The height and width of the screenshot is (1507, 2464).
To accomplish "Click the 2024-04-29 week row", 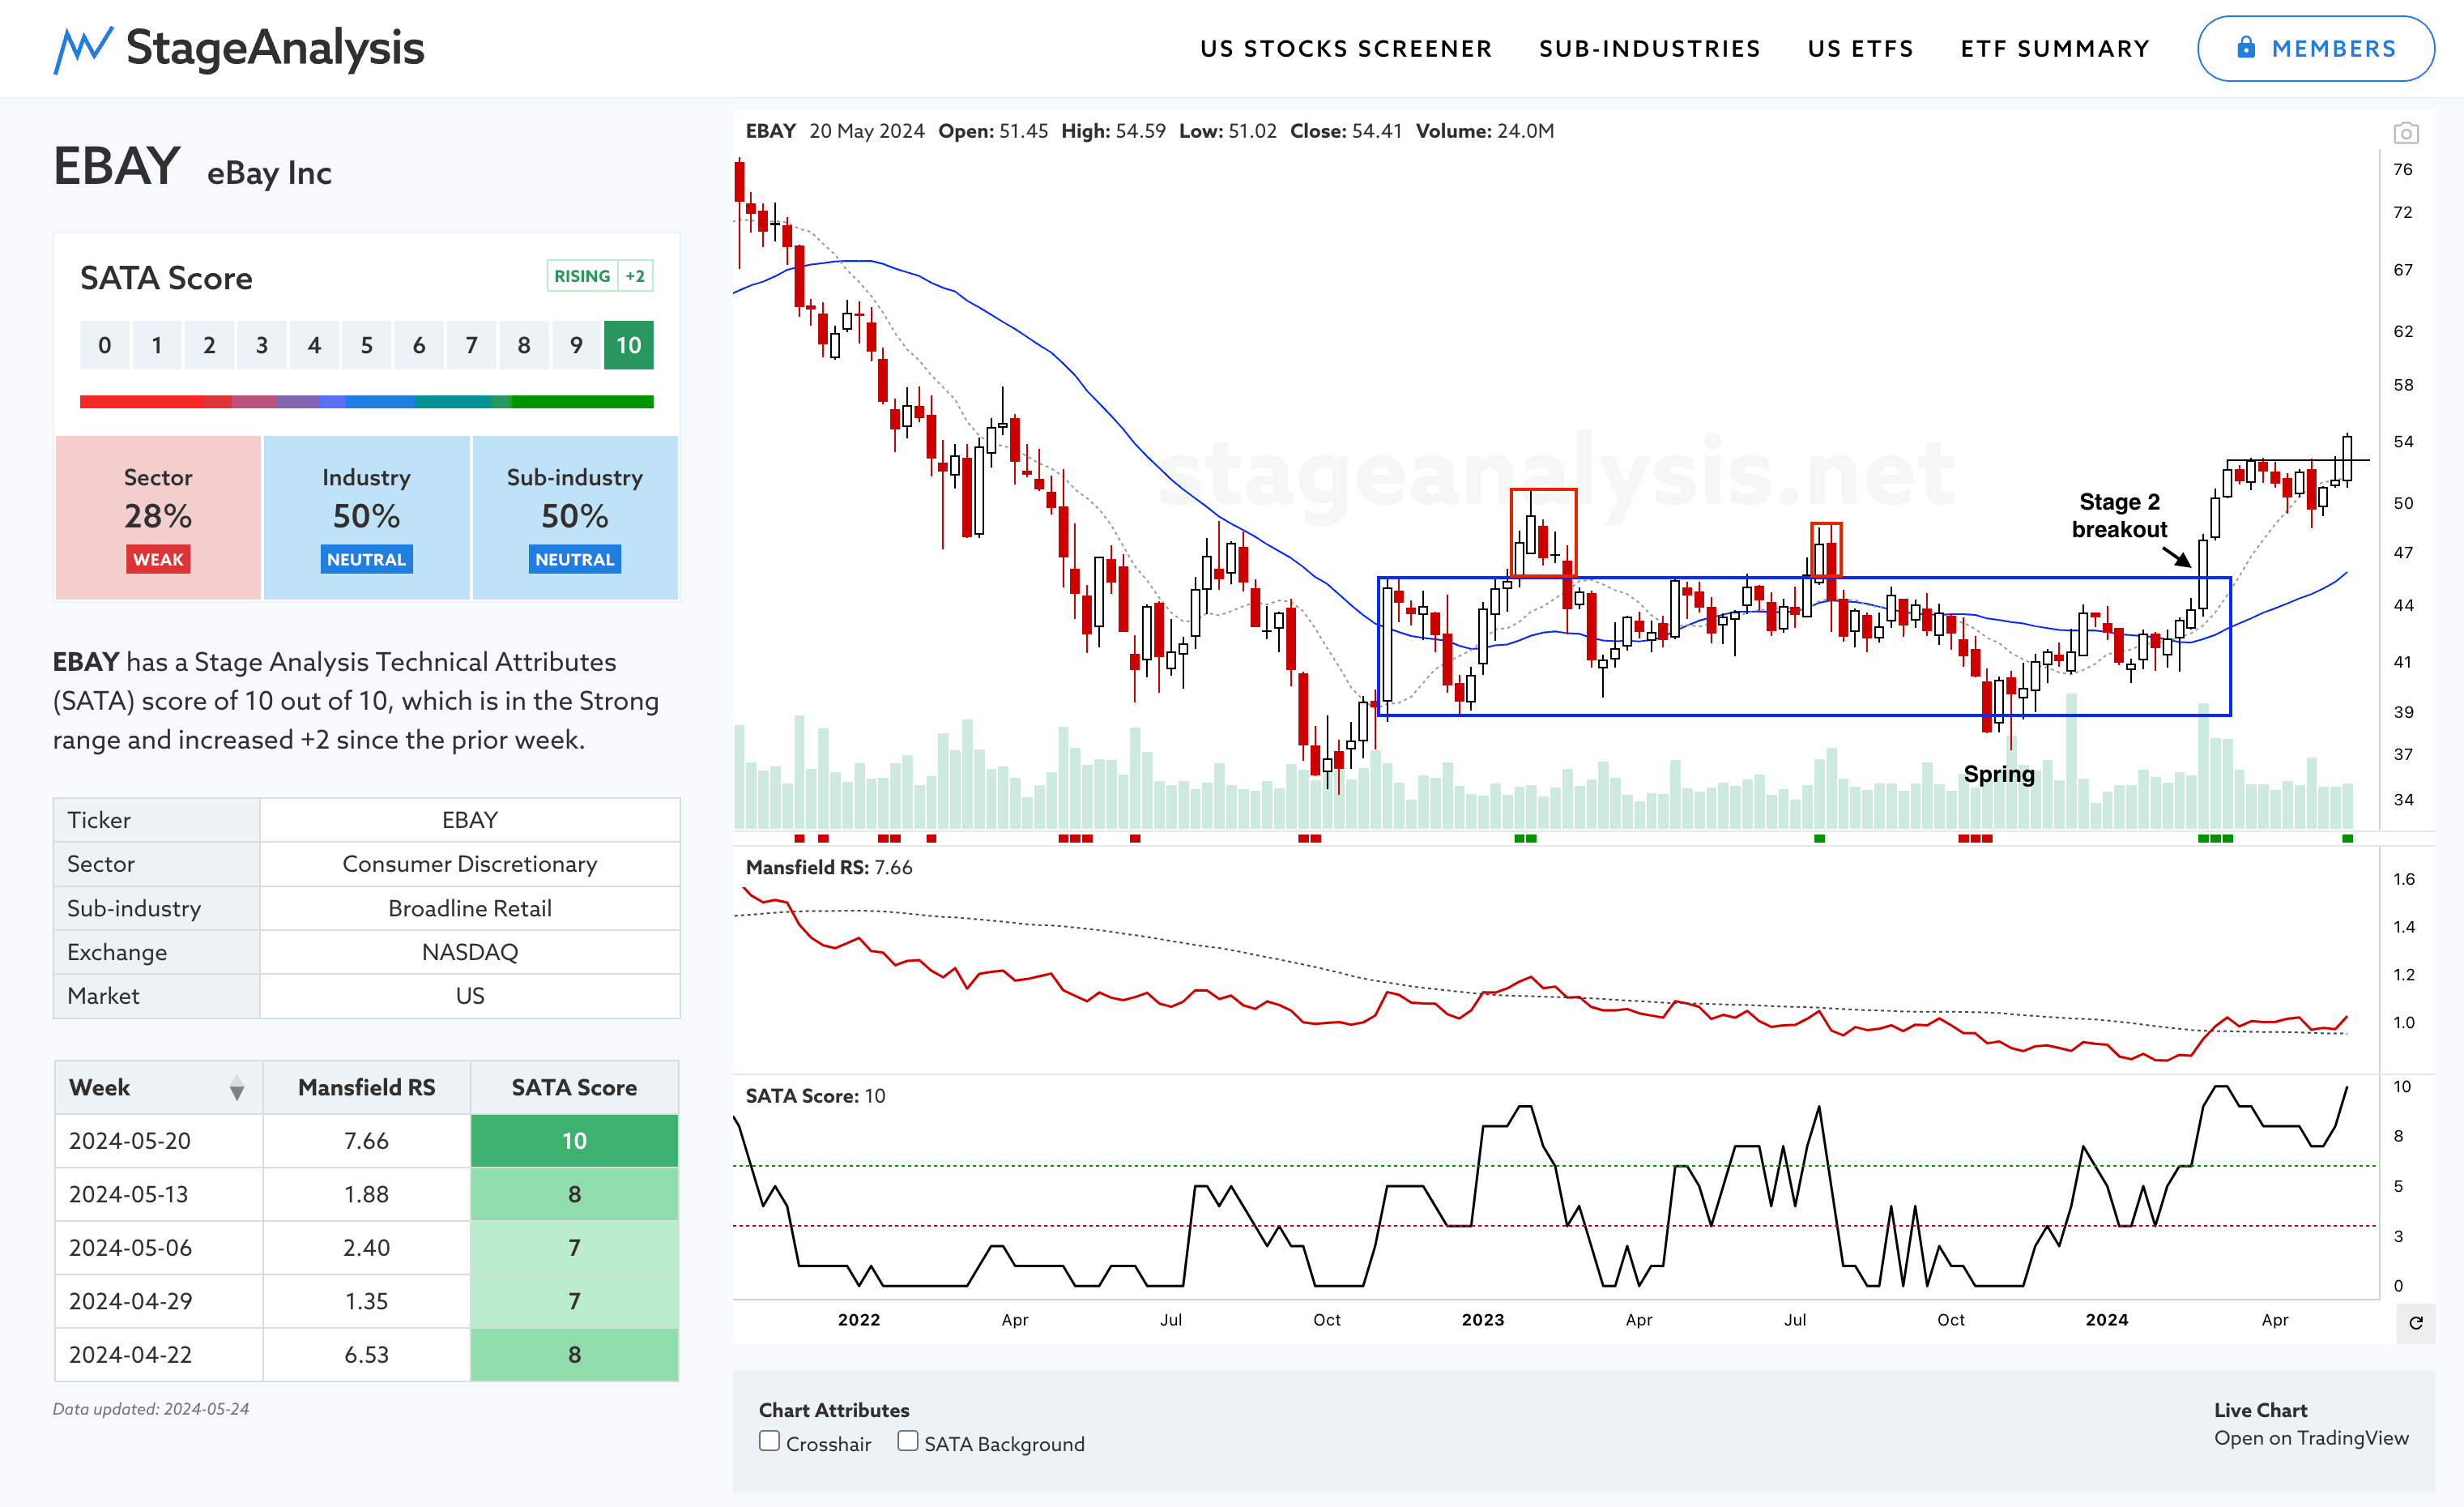I will point(367,1301).
